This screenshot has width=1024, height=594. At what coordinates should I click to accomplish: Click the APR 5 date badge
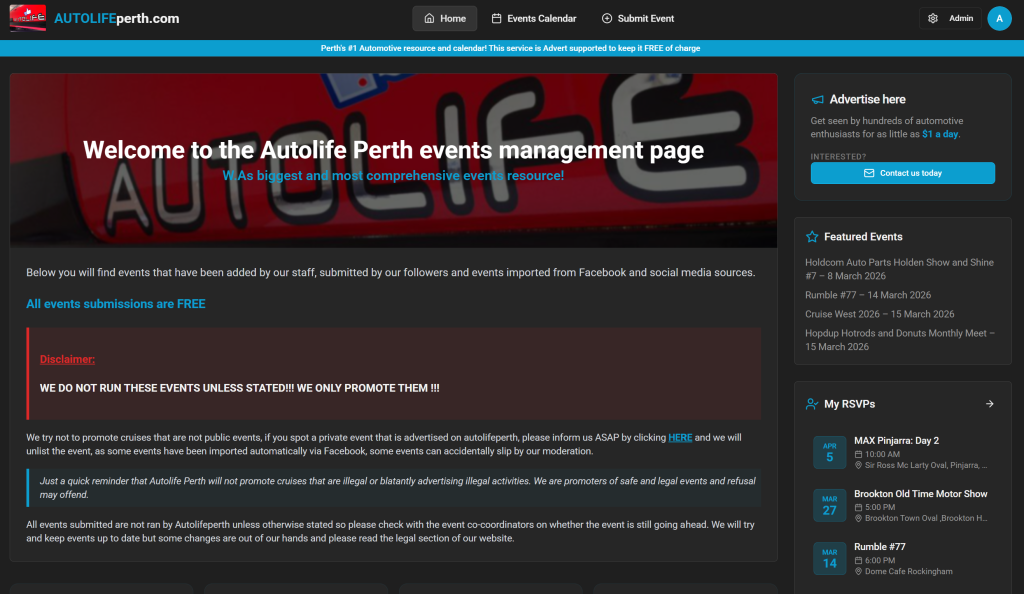(829, 452)
